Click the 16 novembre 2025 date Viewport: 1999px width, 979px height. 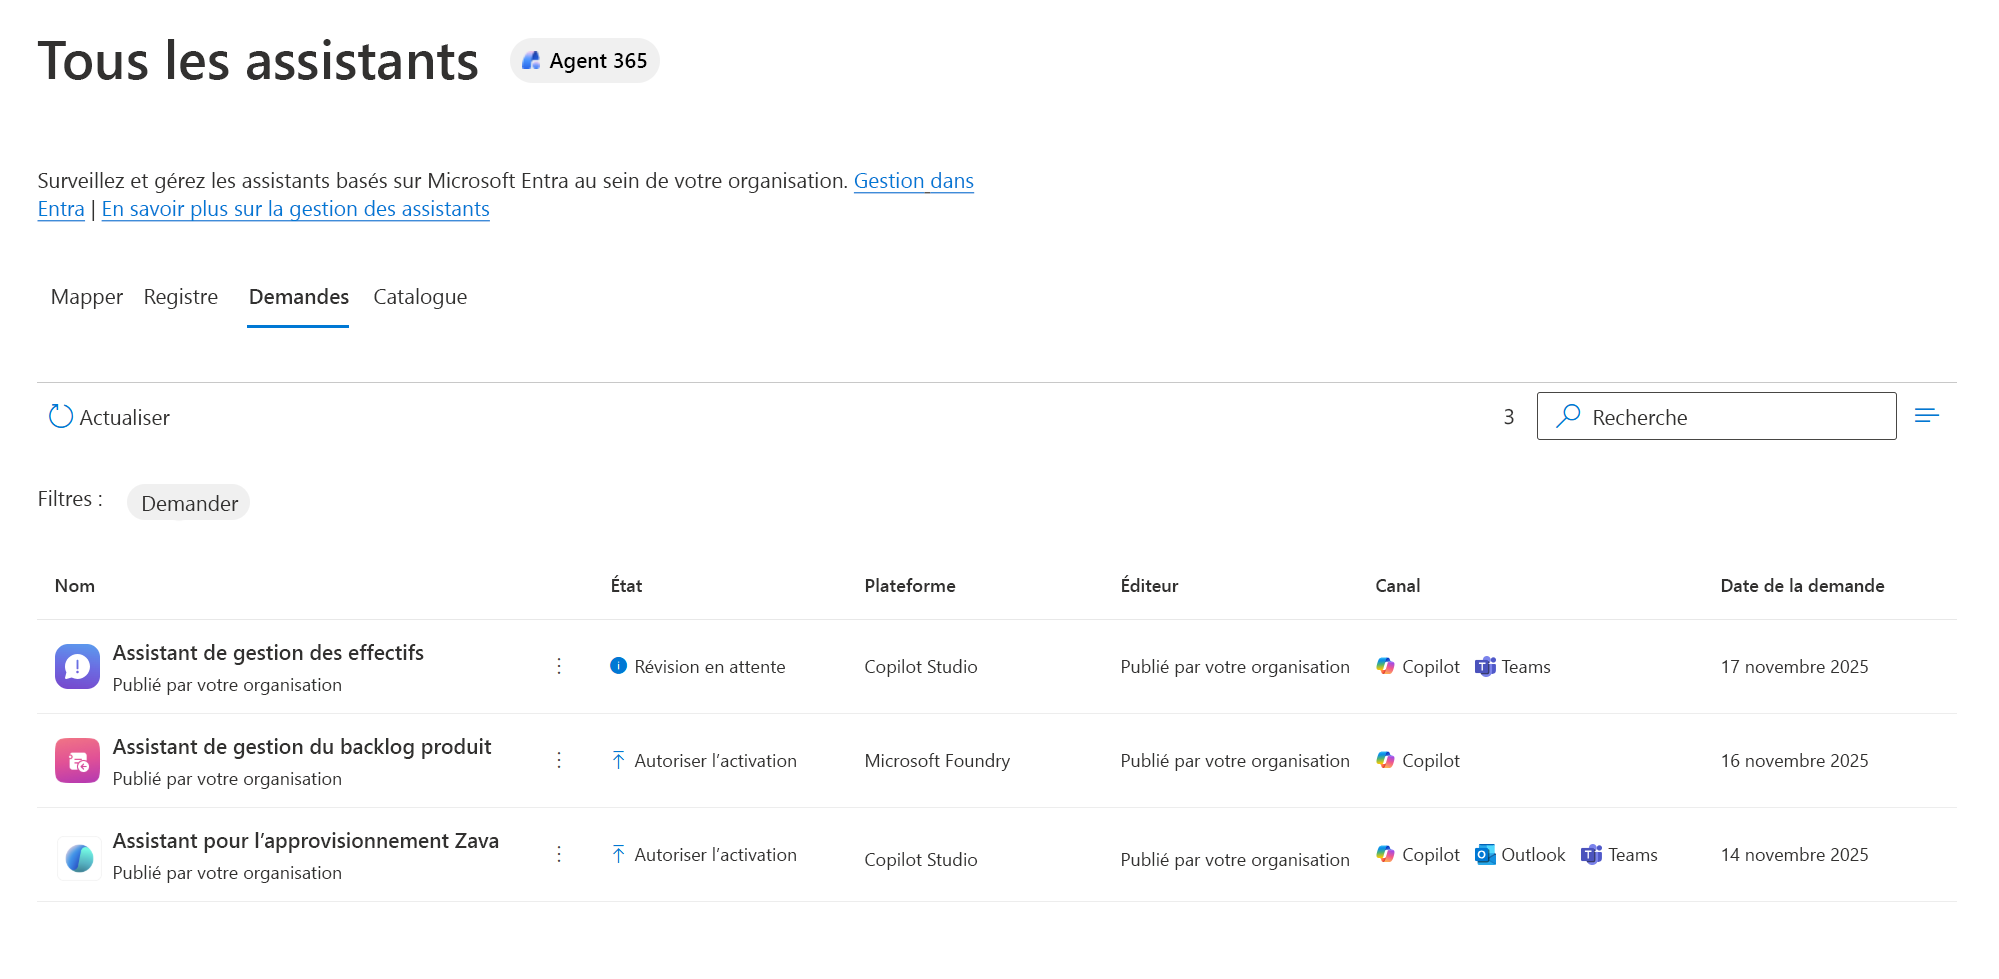point(1794,761)
